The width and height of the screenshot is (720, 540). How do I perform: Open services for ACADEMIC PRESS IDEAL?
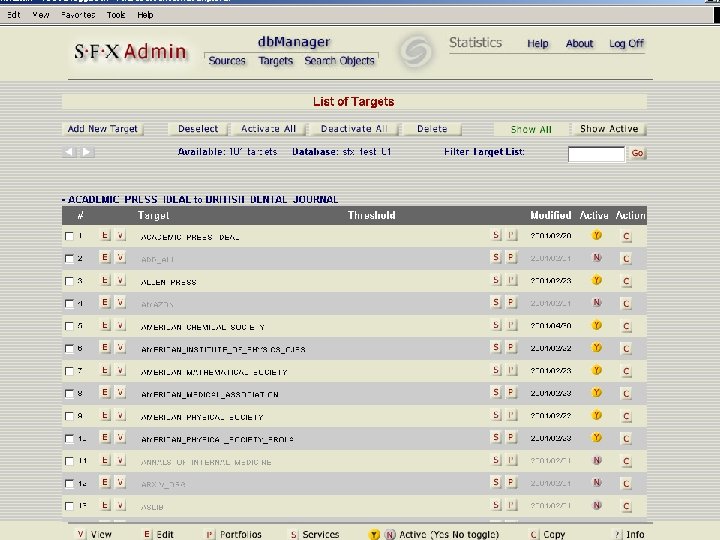coord(496,236)
